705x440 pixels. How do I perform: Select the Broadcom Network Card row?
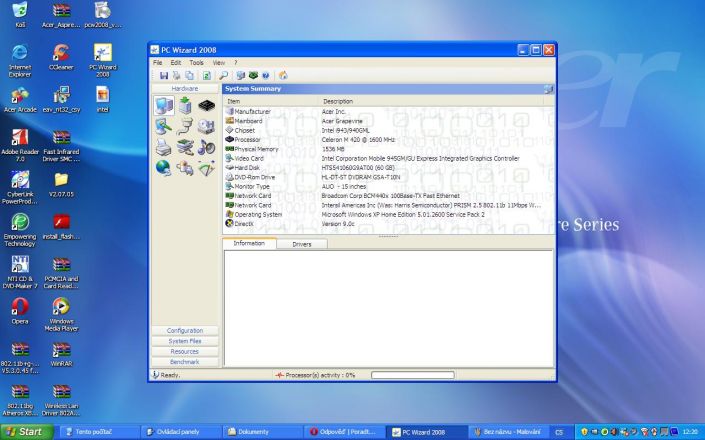coord(388,196)
